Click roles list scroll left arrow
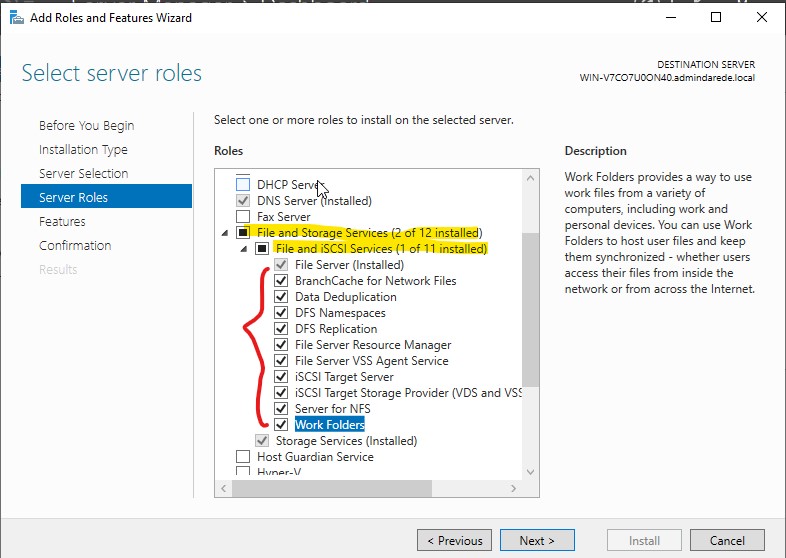This screenshot has height=558, width=786. 224,488
